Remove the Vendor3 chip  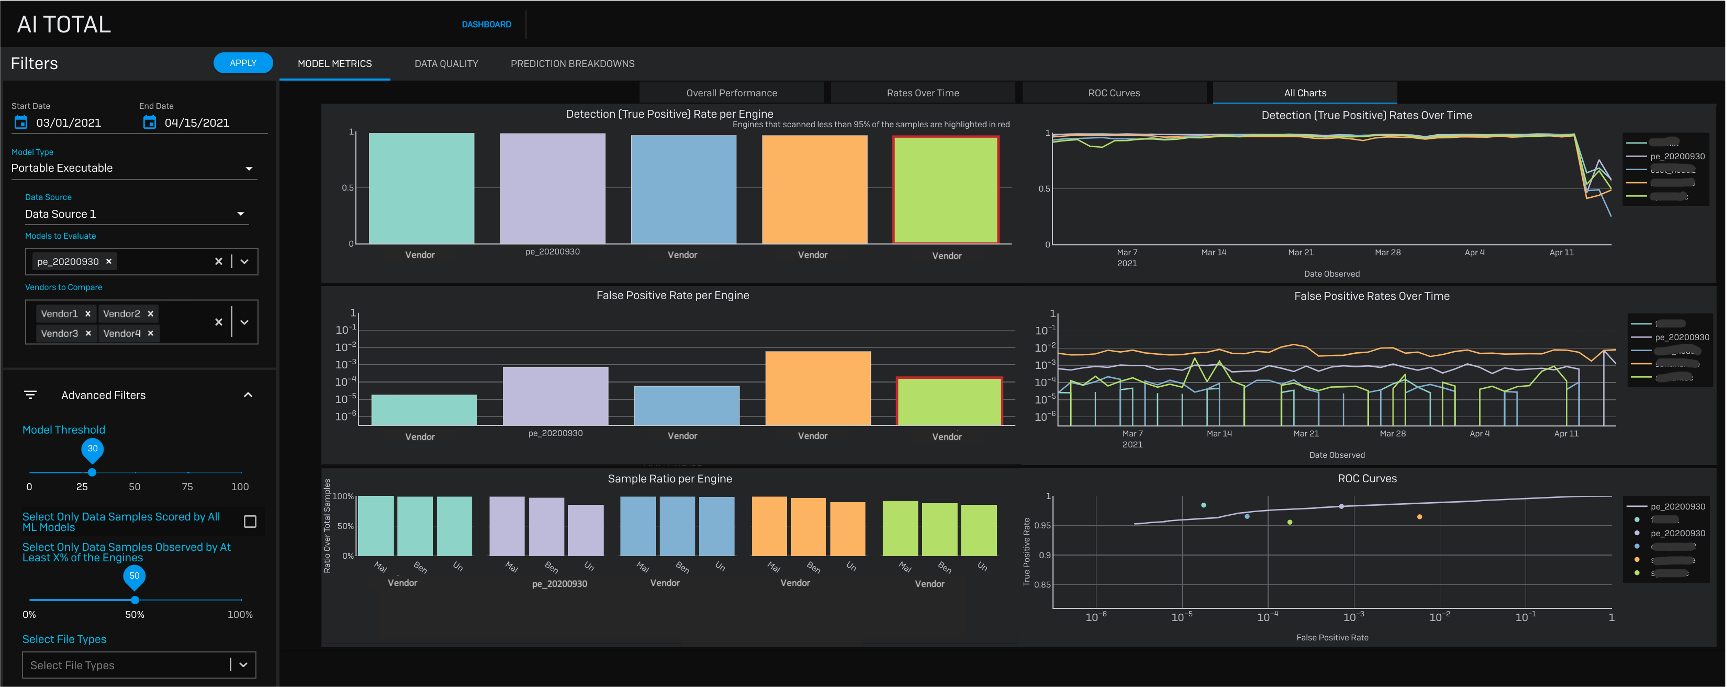[x=88, y=334]
